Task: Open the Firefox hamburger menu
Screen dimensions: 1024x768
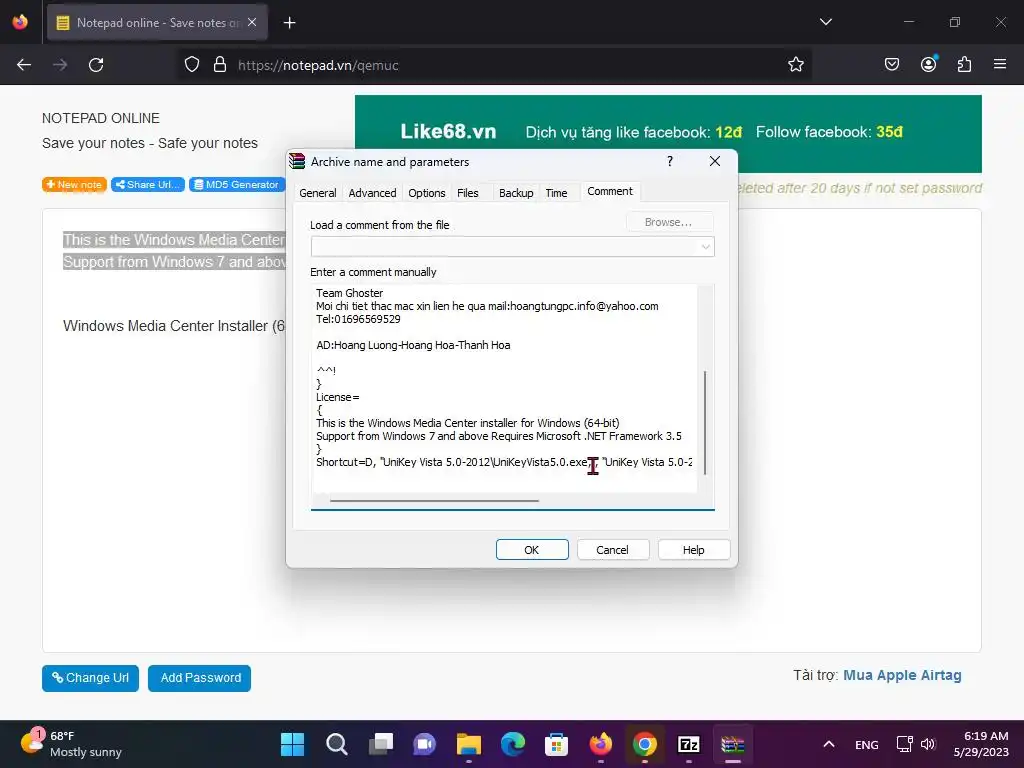Action: [x=1000, y=65]
